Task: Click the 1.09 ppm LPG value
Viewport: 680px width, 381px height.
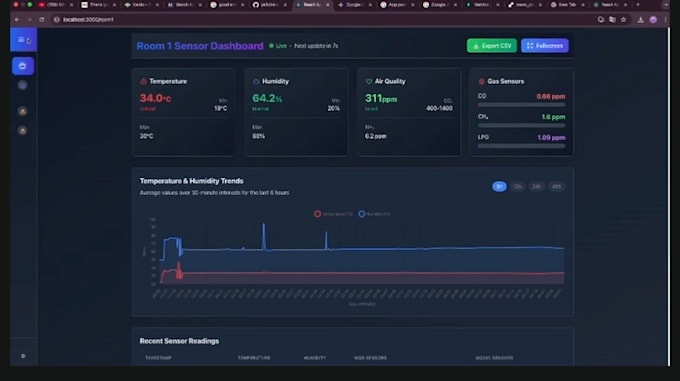Action: [551, 138]
